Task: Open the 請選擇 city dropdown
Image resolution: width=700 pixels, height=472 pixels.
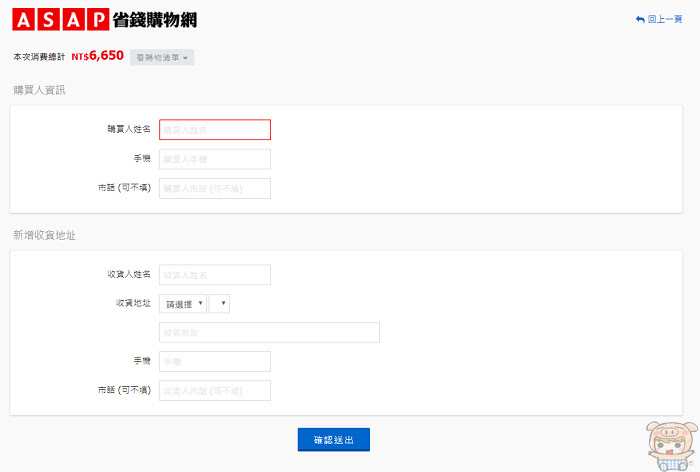Action: tap(183, 304)
